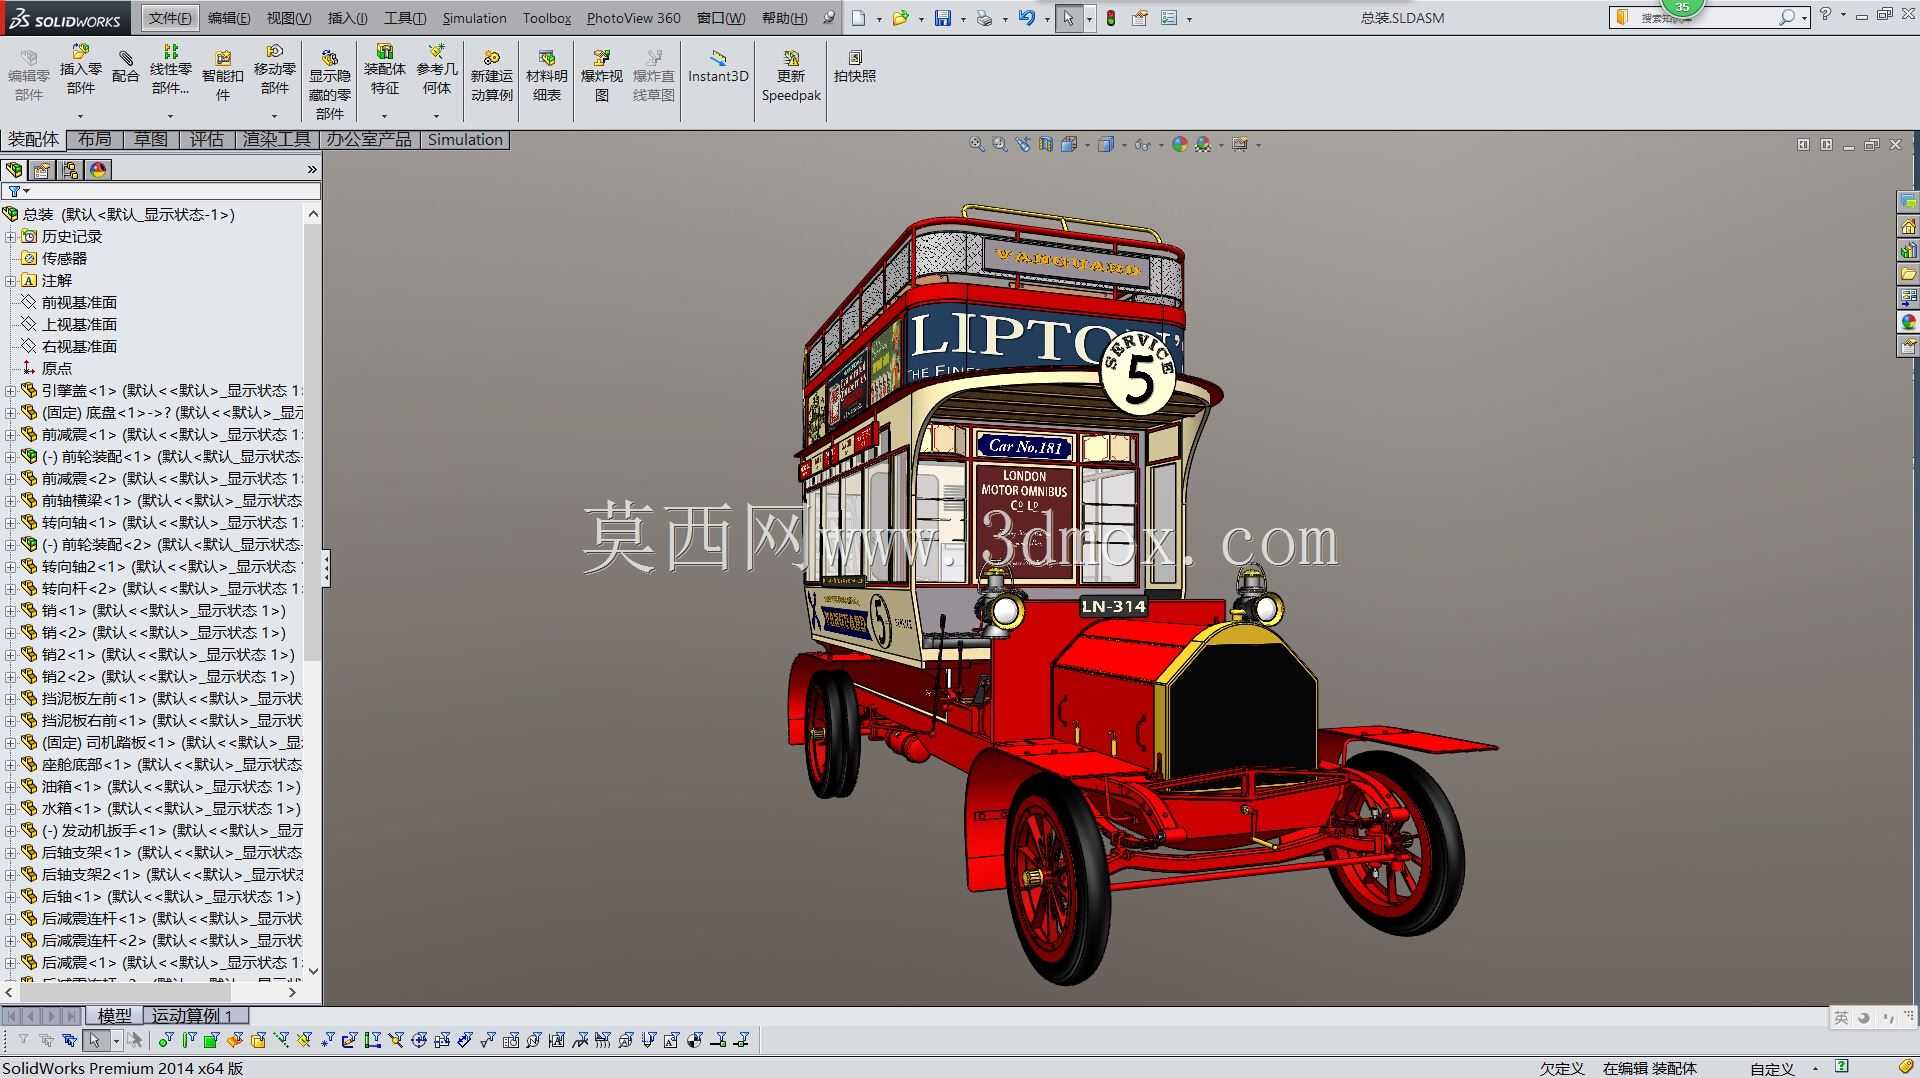The image size is (1920, 1078).
Task: Open Appearances color ball in right task pane
Action: click(x=1908, y=322)
